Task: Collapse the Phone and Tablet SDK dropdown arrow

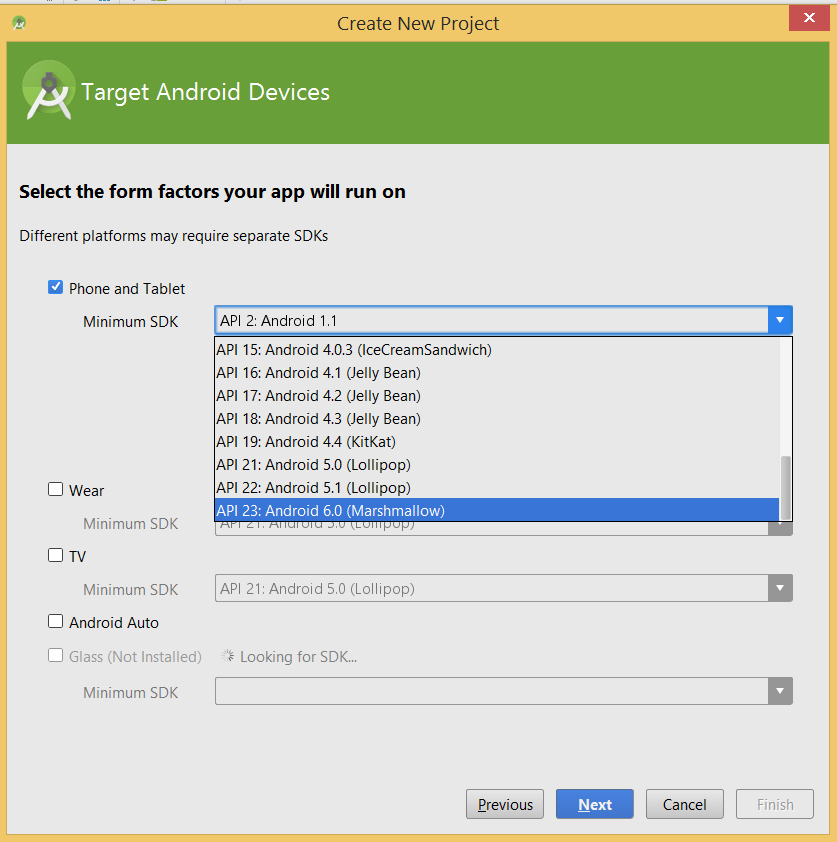Action: (780, 320)
